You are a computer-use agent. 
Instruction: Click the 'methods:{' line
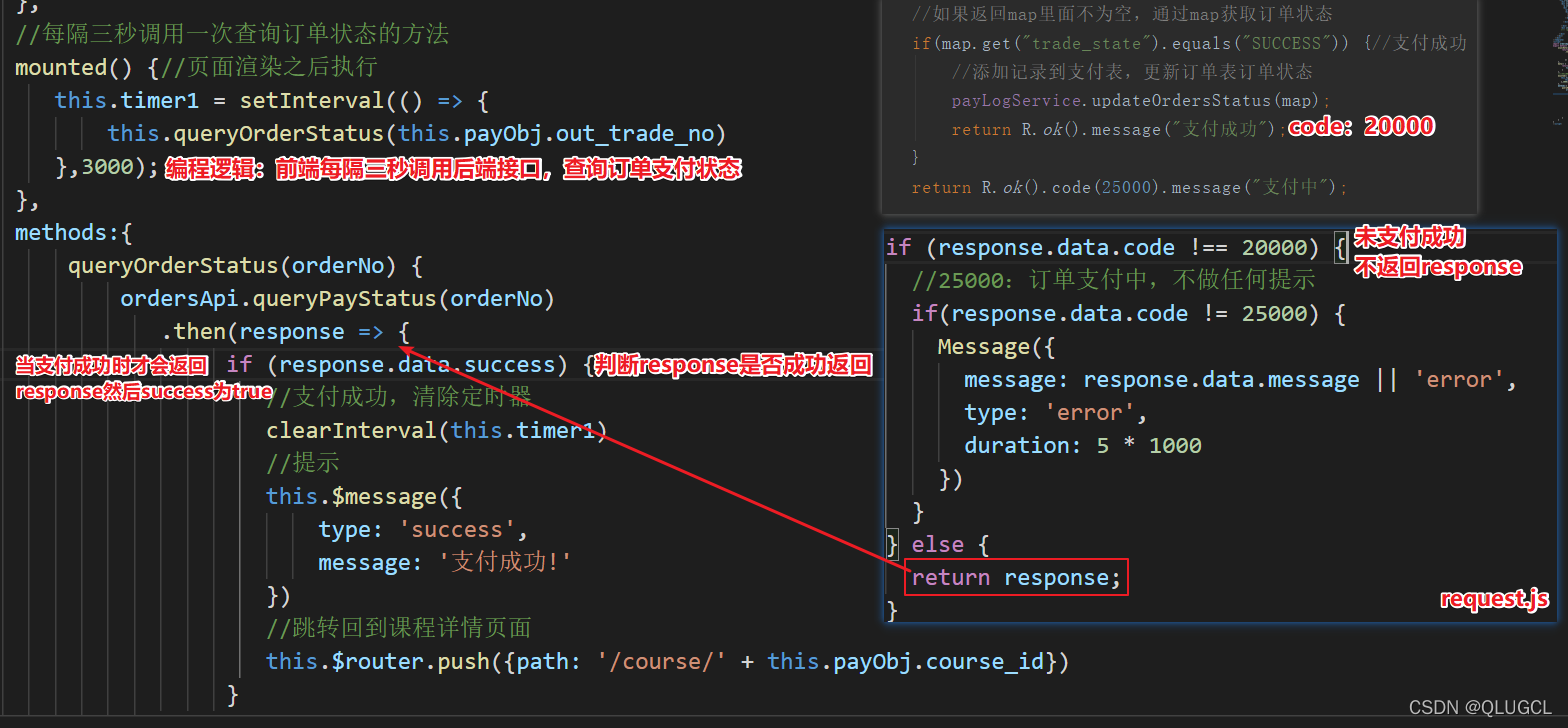pos(74,232)
